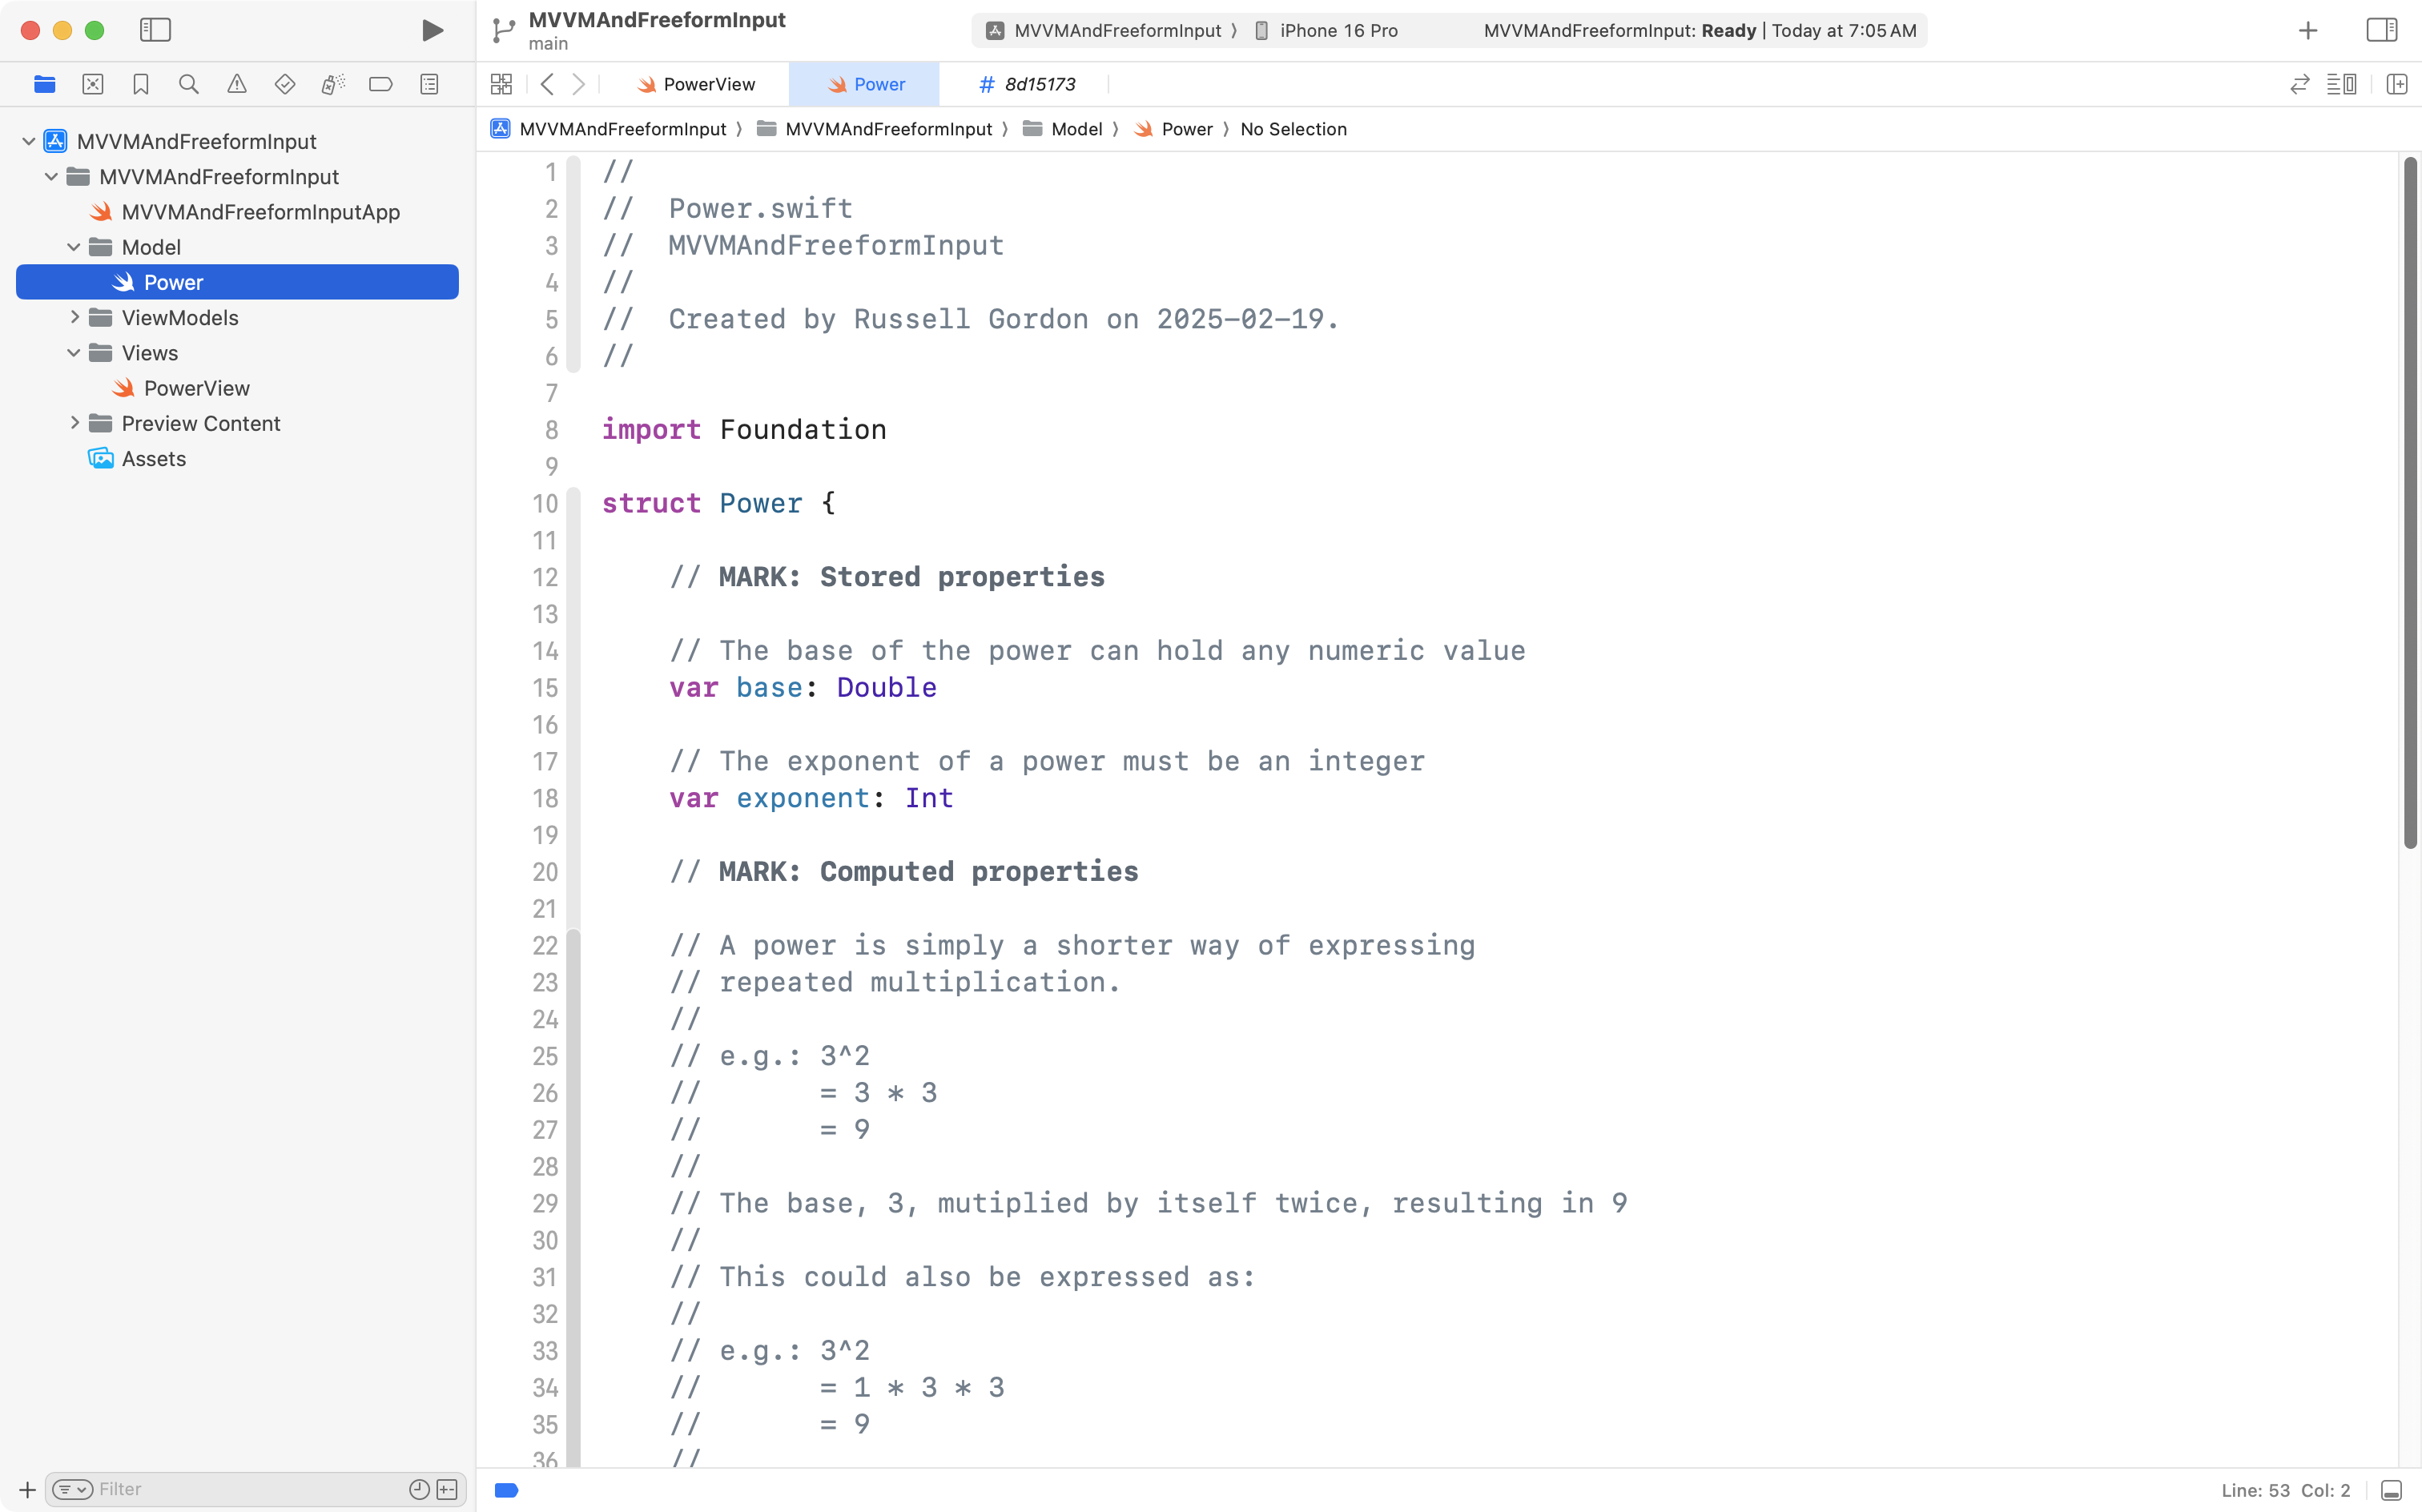Open the breakpoint navigator icon
This screenshot has width=2422, height=1512.
click(380, 84)
